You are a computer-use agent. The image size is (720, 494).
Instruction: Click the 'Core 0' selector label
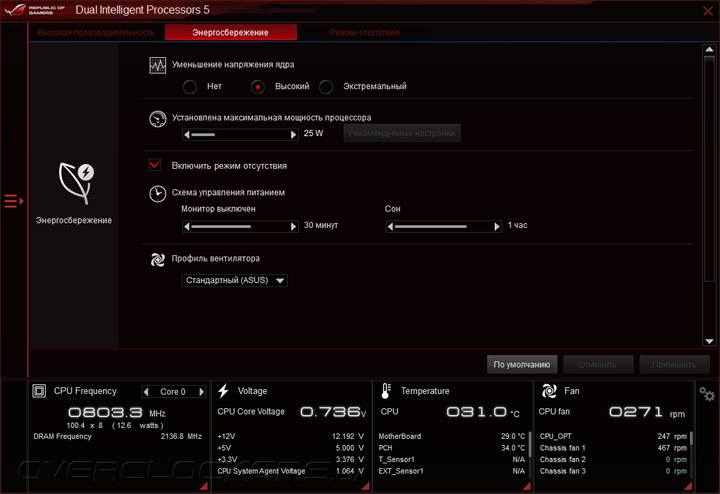[173, 392]
